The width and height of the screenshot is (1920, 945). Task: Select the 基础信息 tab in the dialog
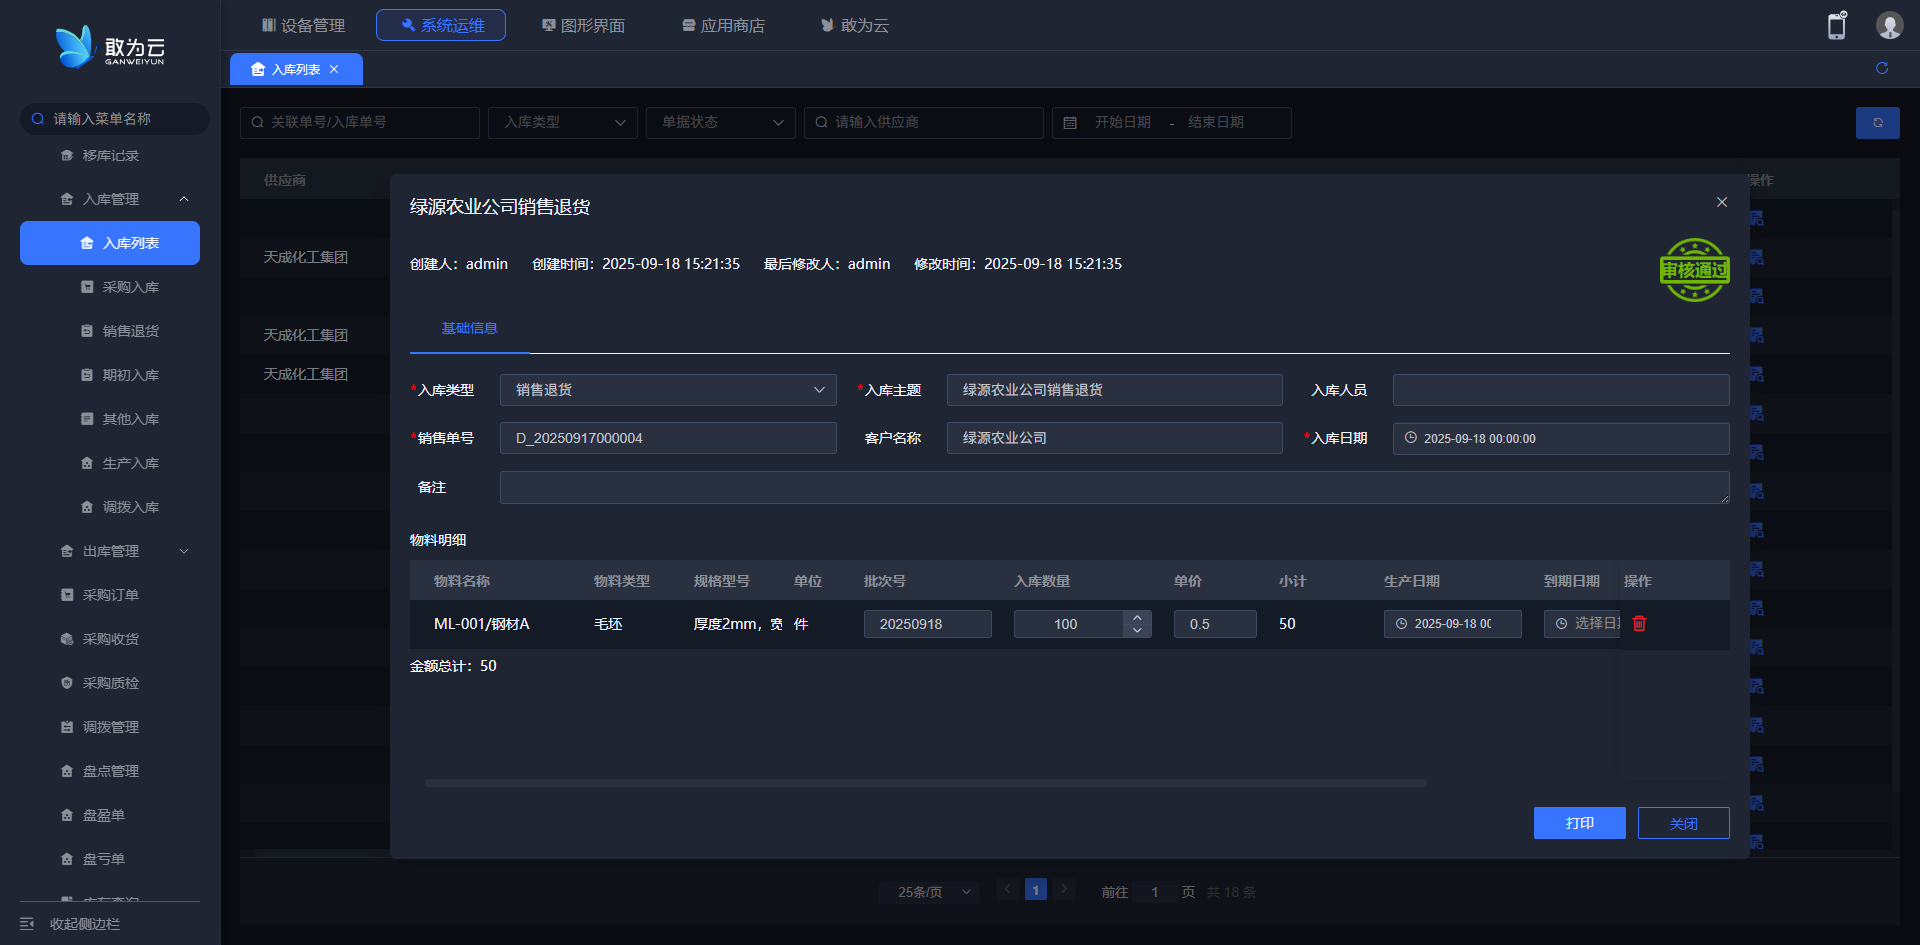click(x=469, y=328)
